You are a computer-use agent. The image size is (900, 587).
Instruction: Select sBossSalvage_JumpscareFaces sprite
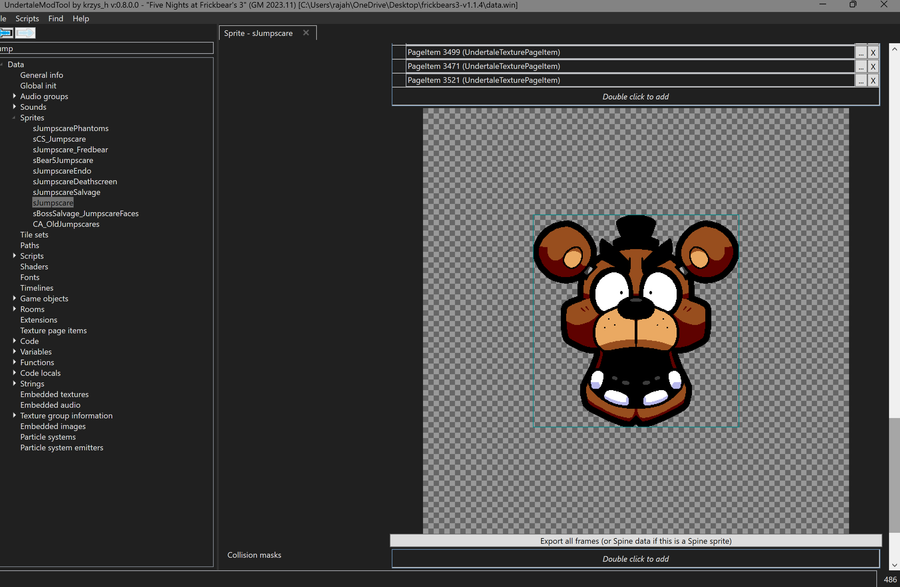[86, 213]
